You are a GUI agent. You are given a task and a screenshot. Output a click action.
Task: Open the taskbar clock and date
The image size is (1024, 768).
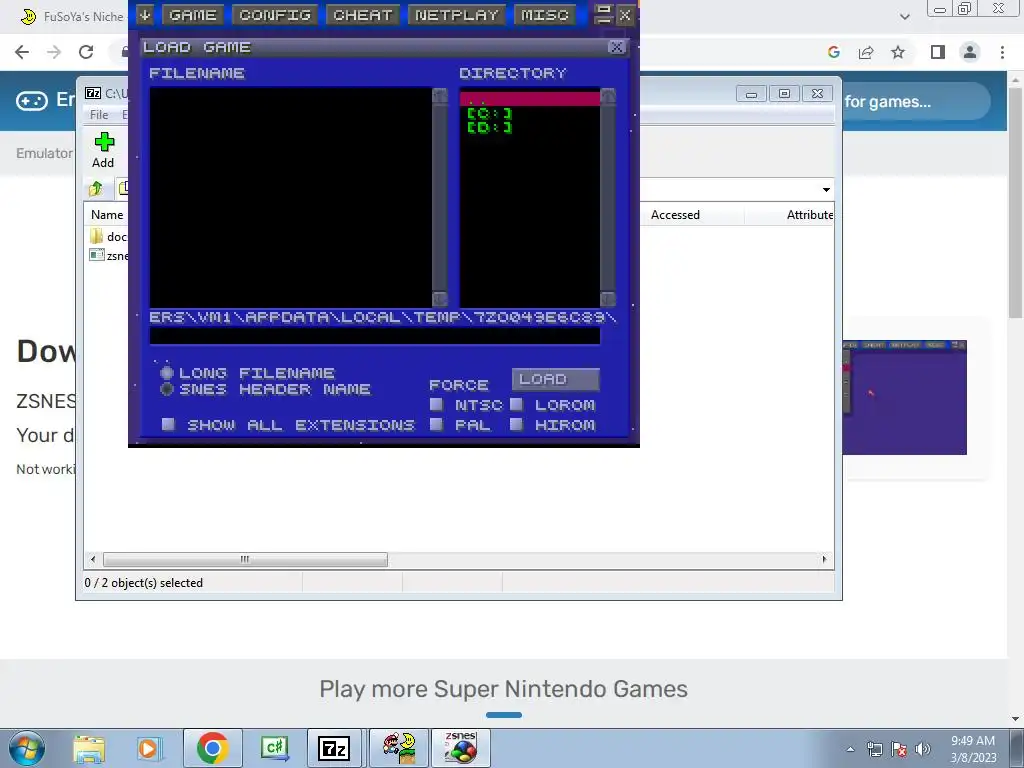tap(973, 749)
